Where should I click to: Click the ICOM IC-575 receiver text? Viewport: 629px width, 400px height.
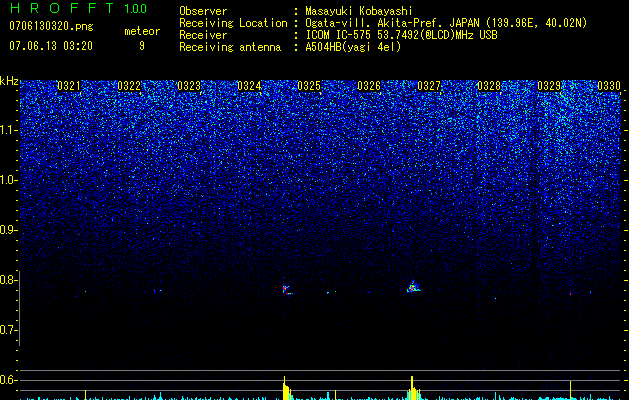[x=401, y=35]
